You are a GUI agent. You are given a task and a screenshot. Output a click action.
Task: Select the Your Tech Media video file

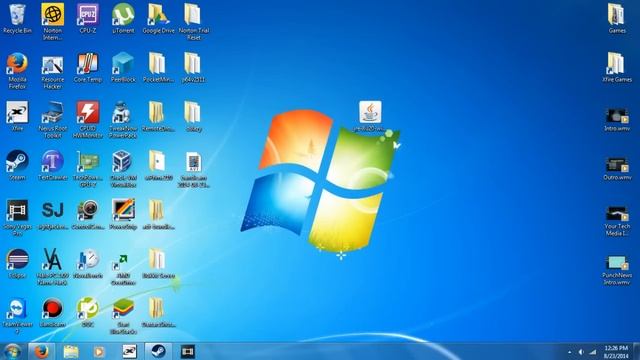coord(617,220)
